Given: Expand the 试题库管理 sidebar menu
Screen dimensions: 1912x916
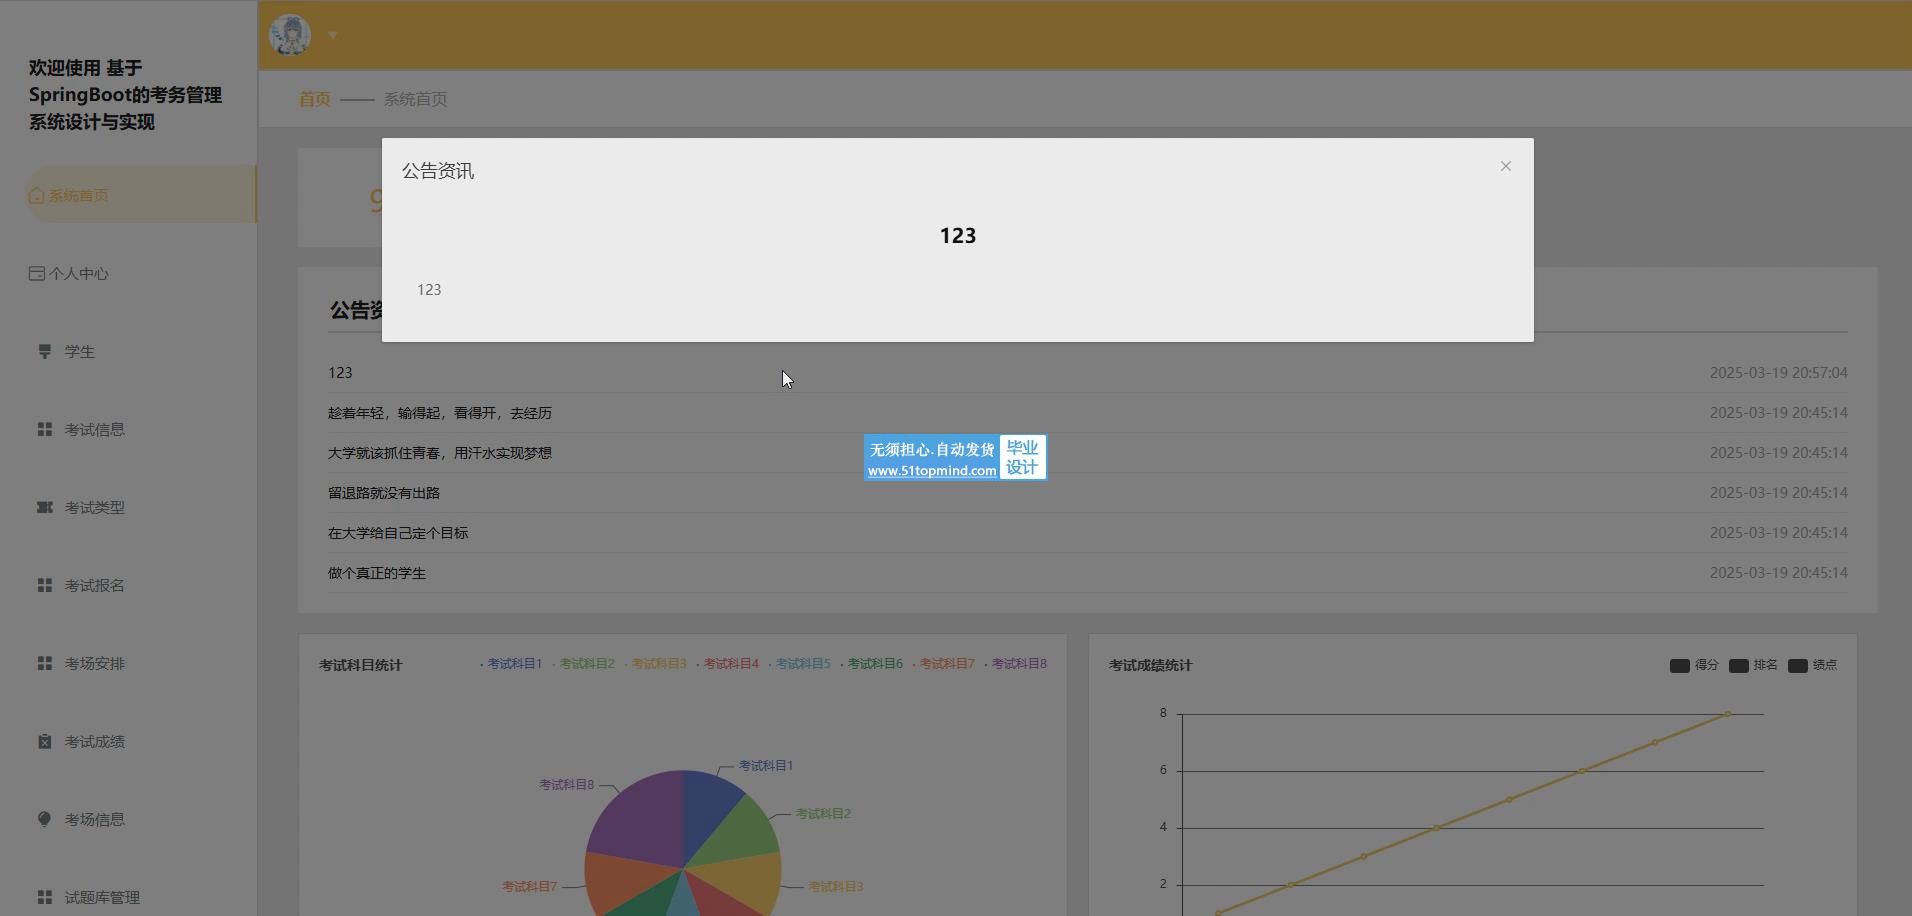Looking at the screenshot, I should point(101,897).
